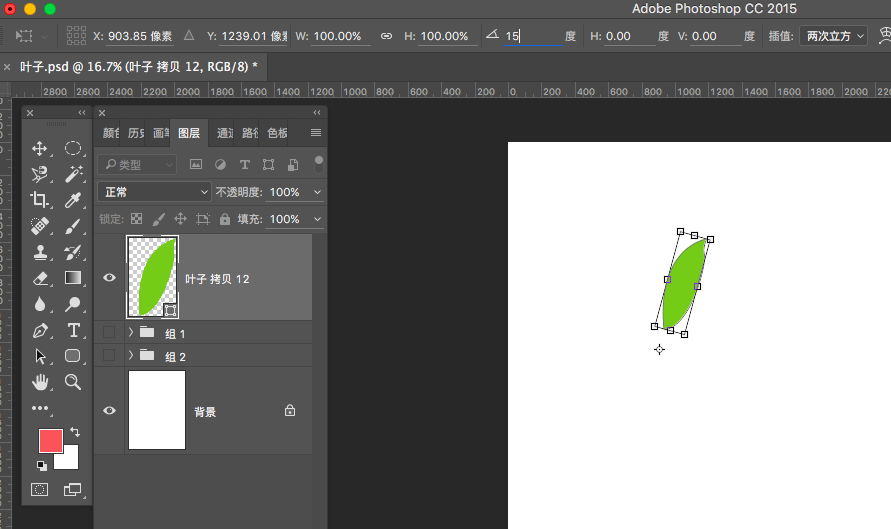Viewport: 891px width, 529px height.
Task: Select the Gradient tool
Action: 73,278
